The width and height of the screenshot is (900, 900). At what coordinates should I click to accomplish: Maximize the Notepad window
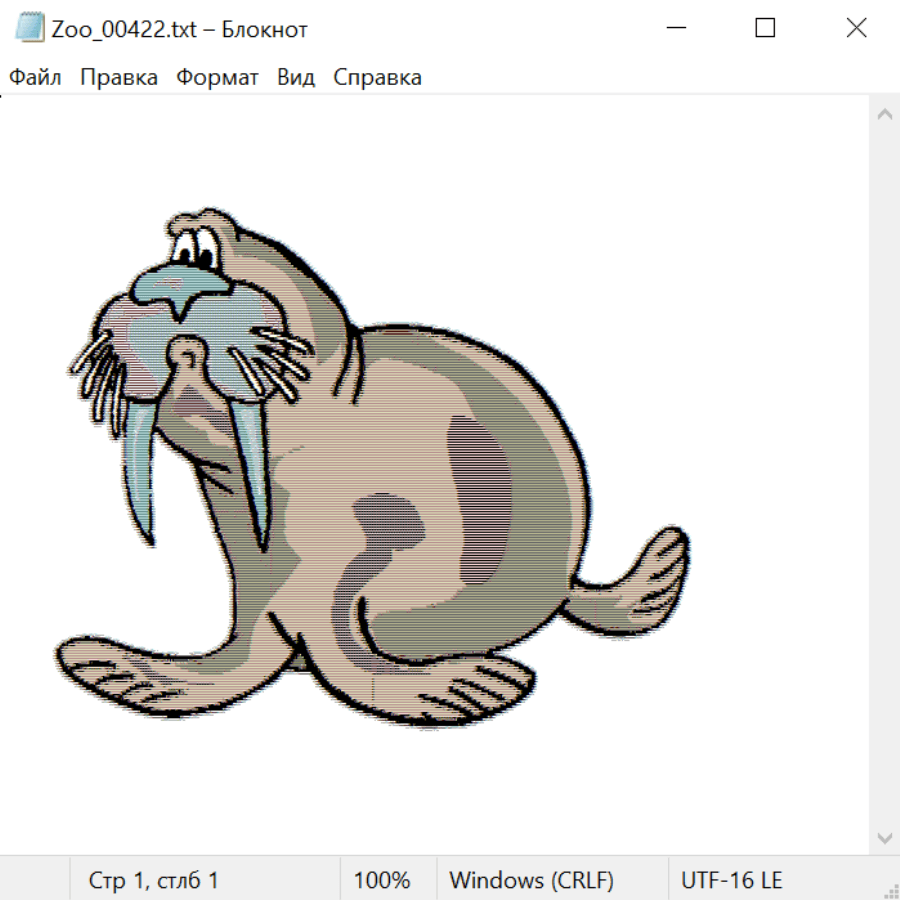click(765, 28)
